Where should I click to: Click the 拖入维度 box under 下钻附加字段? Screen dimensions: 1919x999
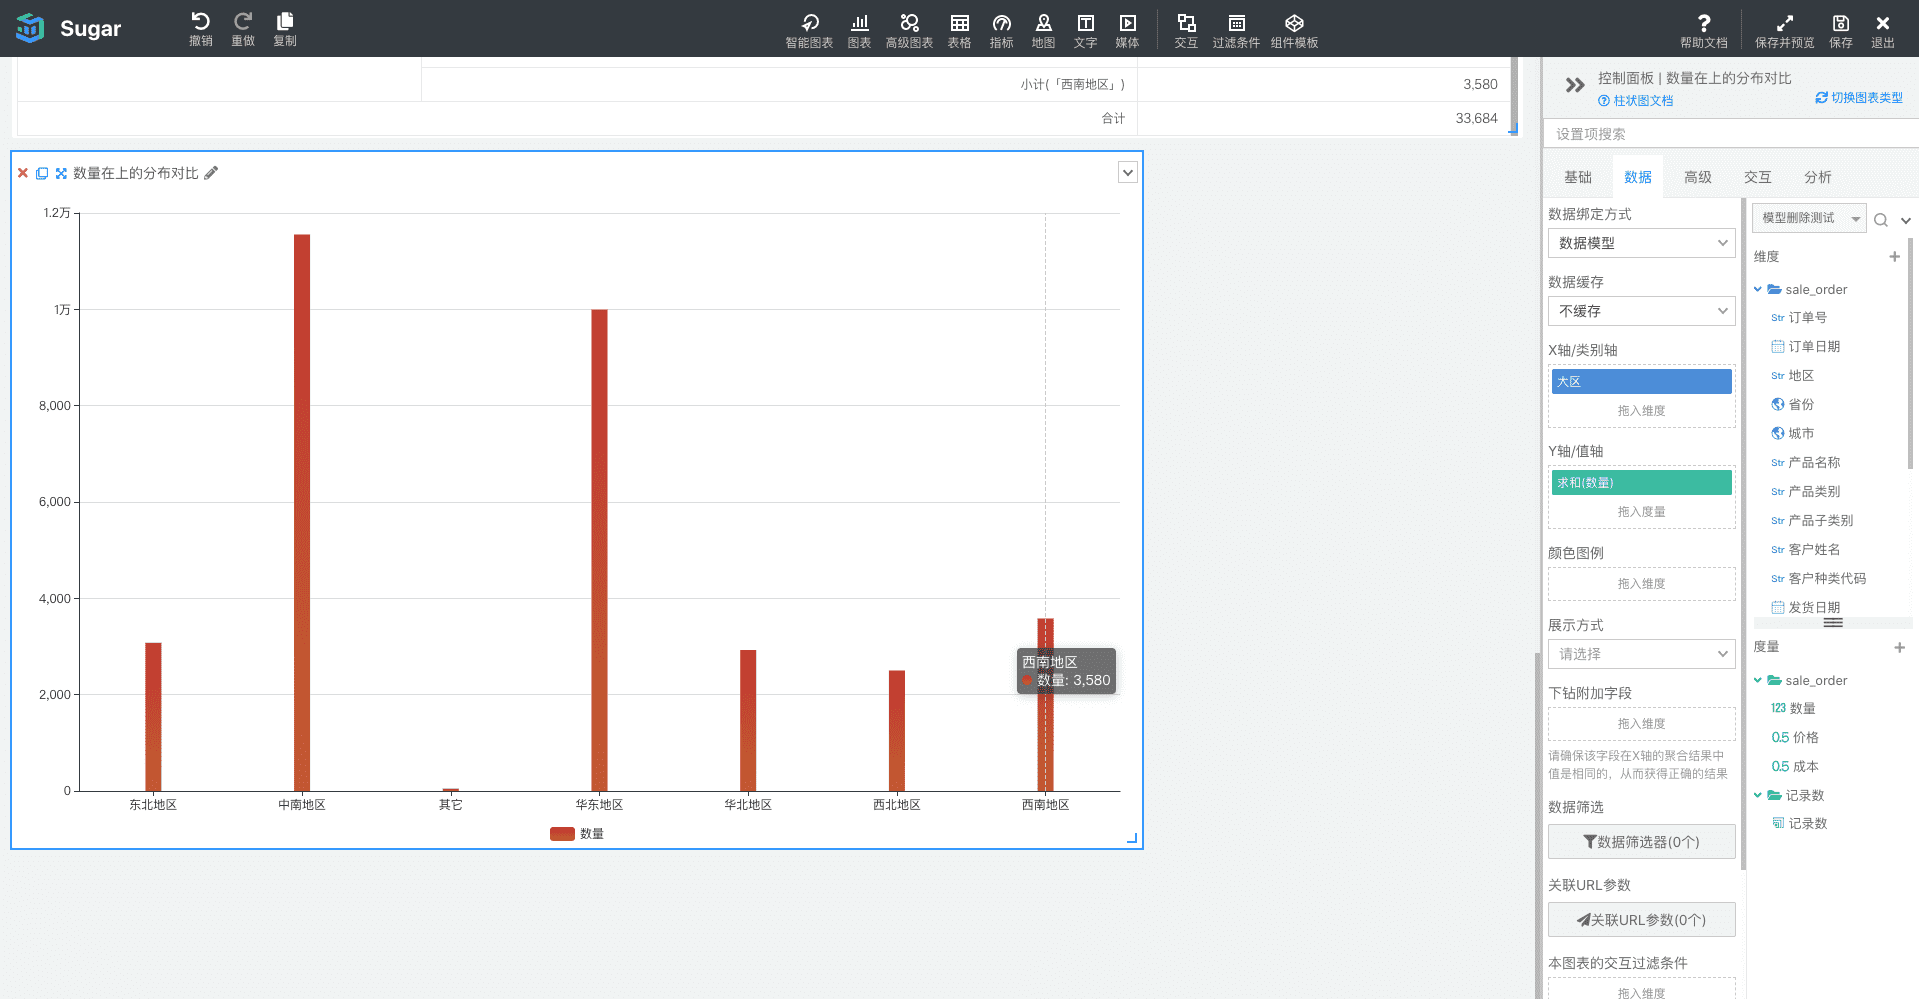(1641, 724)
